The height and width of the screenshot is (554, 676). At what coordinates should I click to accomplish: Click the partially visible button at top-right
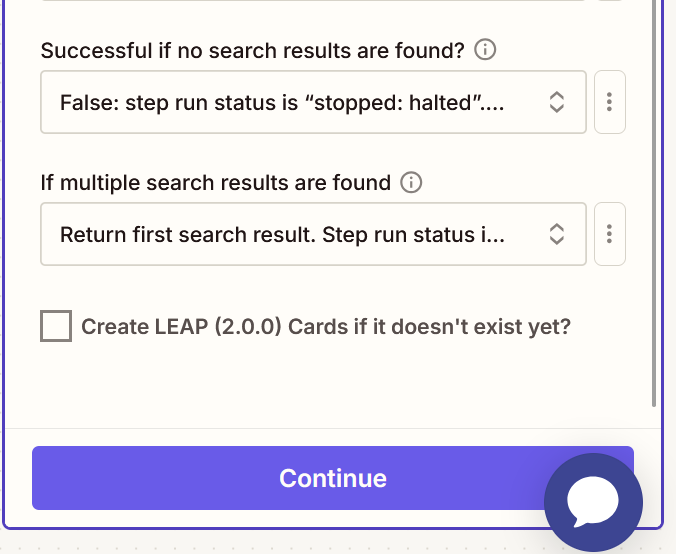609,2
